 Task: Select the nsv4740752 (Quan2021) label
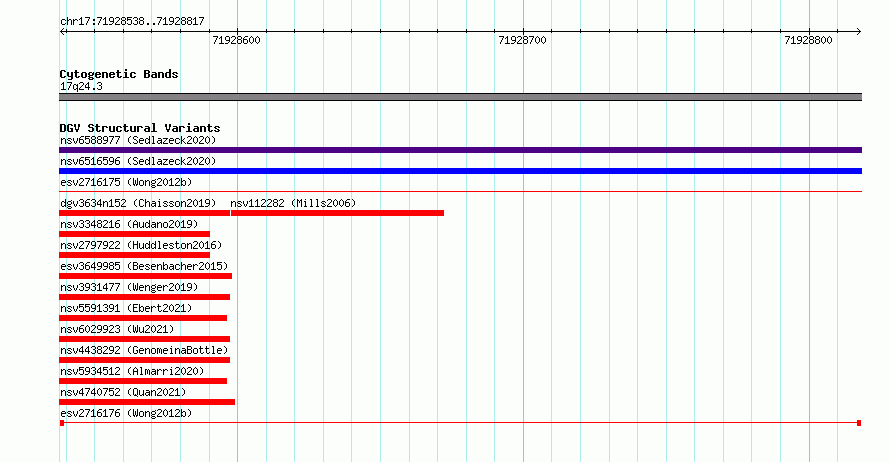[123, 392]
